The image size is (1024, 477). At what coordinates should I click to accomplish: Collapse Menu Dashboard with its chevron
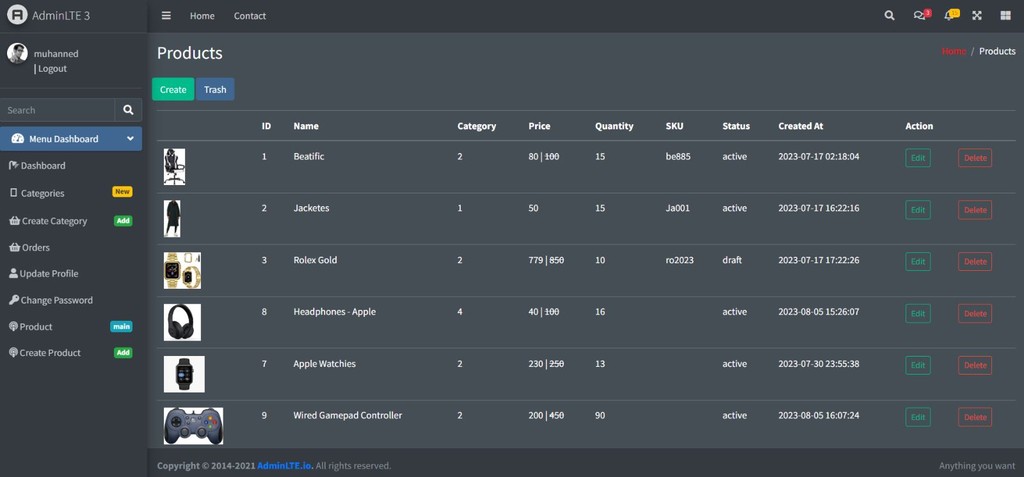(x=130, y=139)
